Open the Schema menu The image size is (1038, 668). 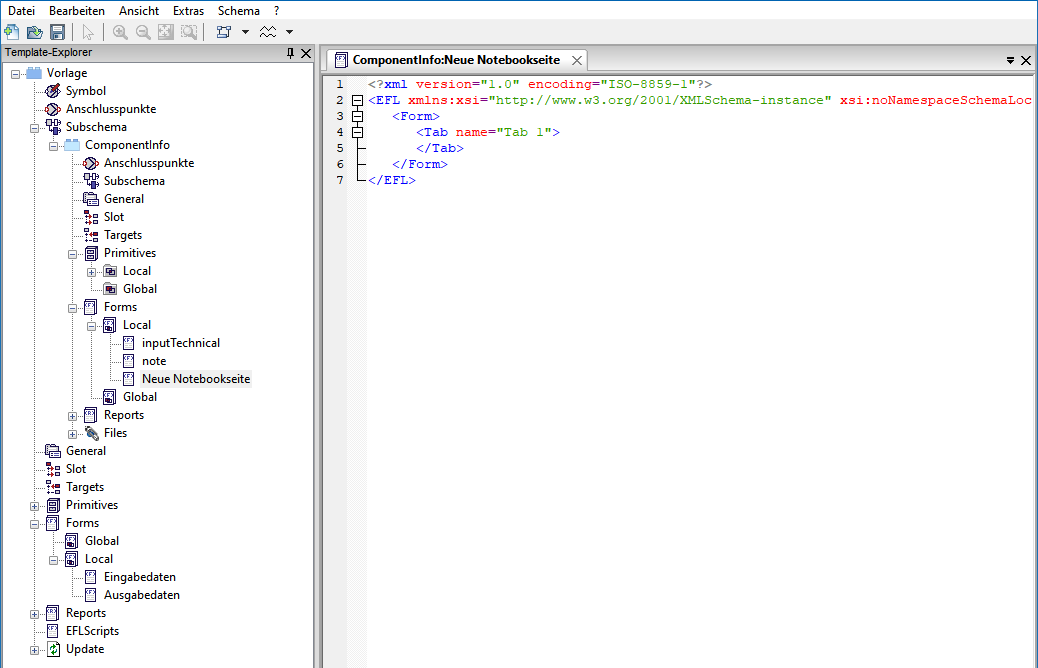(x=238, y=11)
